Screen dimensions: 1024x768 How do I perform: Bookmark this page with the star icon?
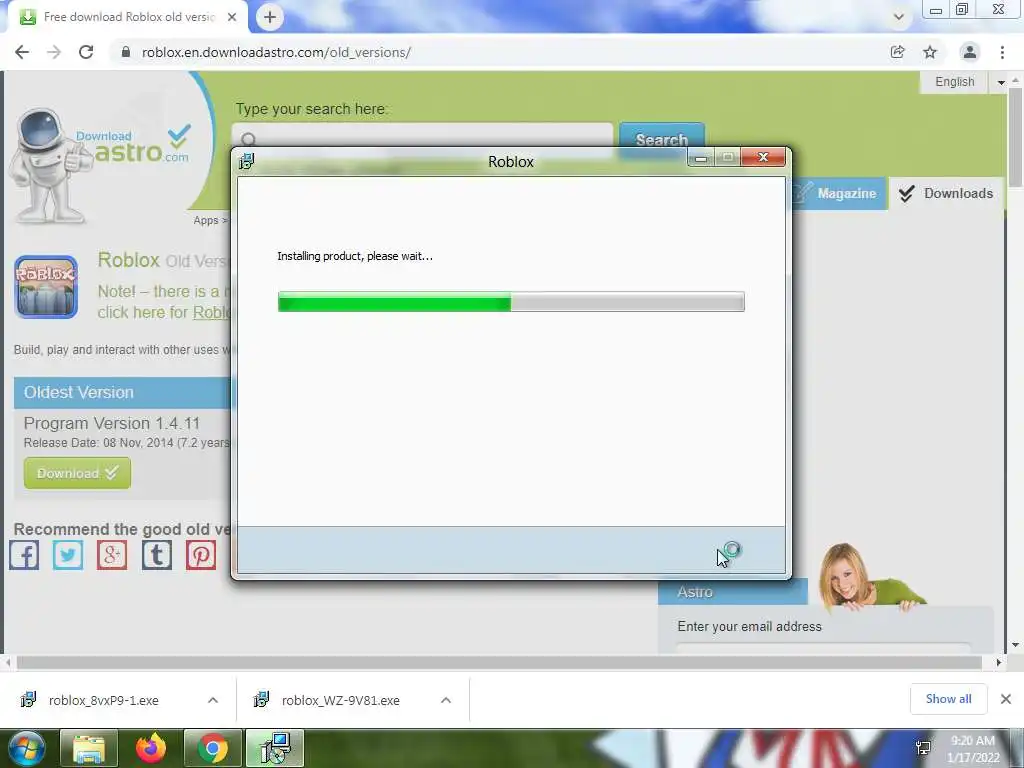[x=930, y=52]
